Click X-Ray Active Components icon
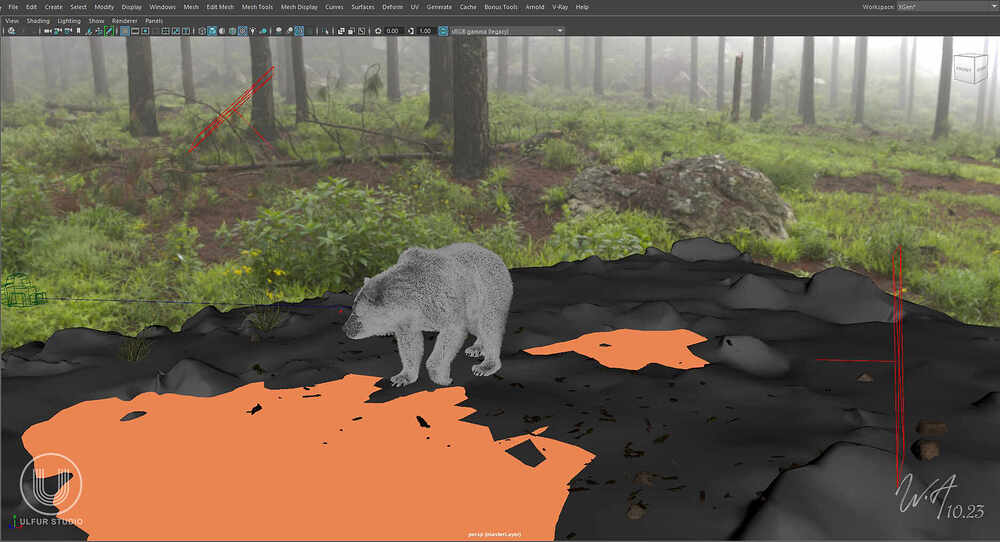This screenshot has height=542, width=1000. click(351, 31)
